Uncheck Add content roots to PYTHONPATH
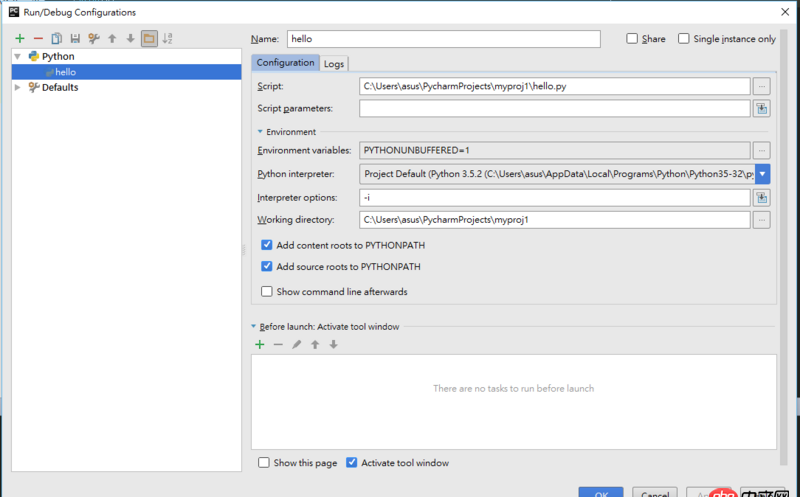The width and height of the screenshot is (800, 497). (x=266, y=245)
